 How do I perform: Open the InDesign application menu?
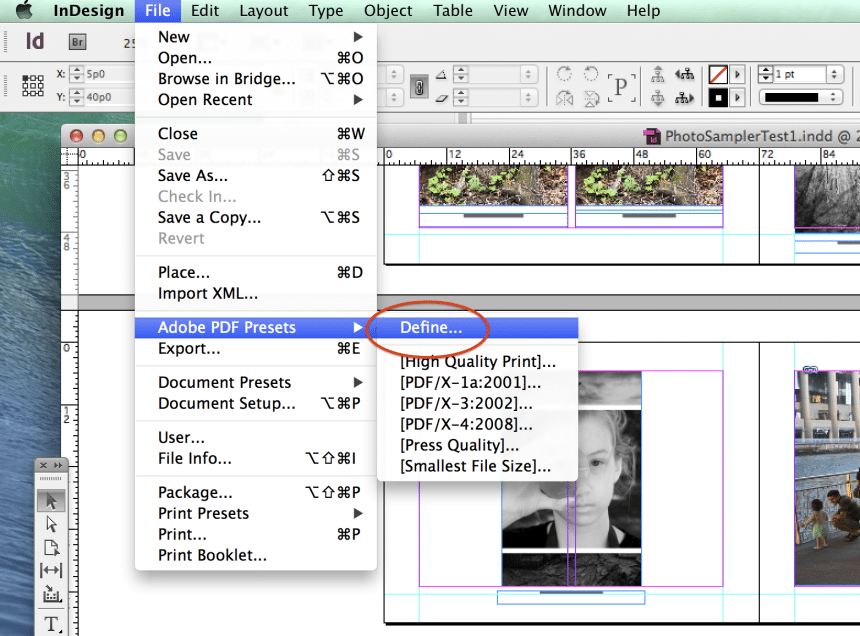pyautogui.click(x=89, y=10)
